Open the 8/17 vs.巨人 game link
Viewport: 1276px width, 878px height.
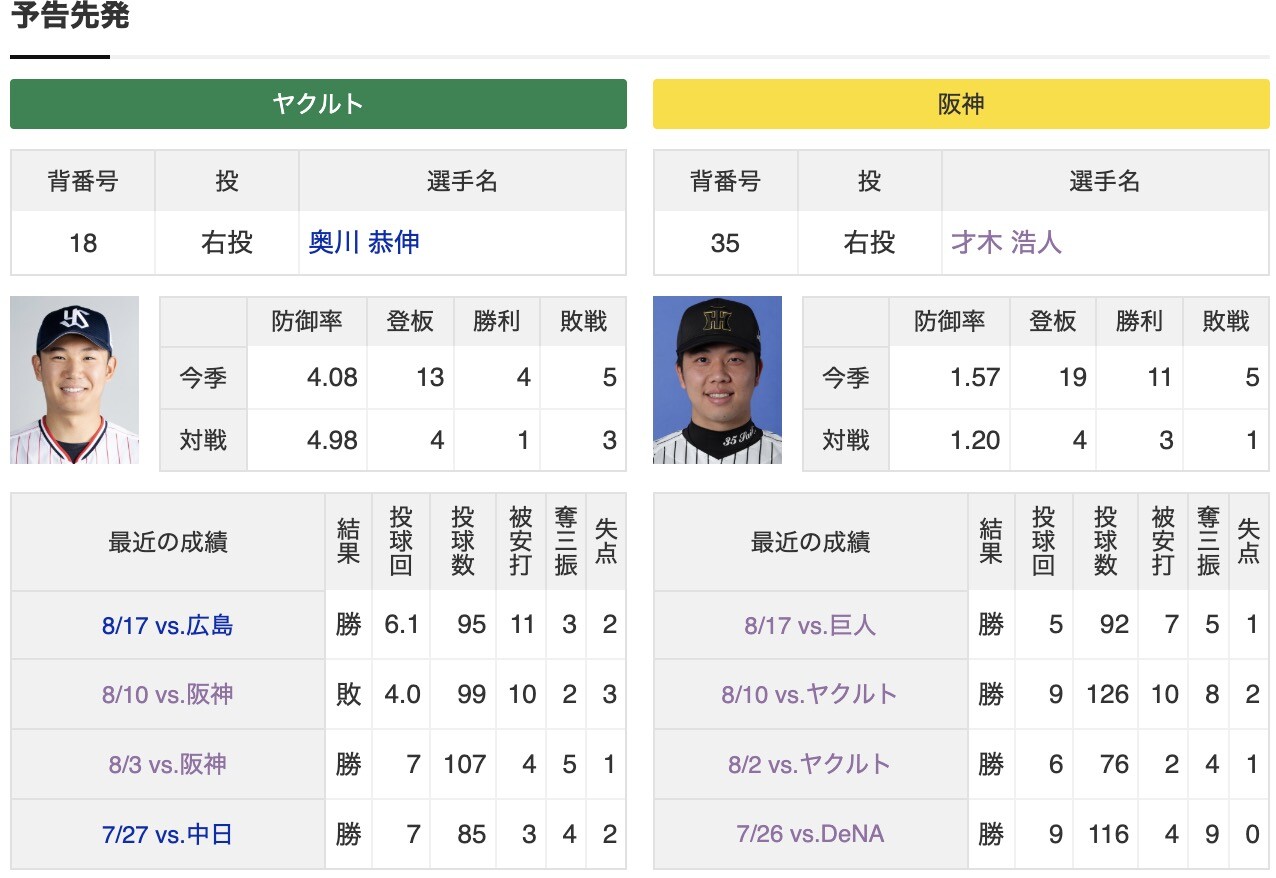coord(810,626)
